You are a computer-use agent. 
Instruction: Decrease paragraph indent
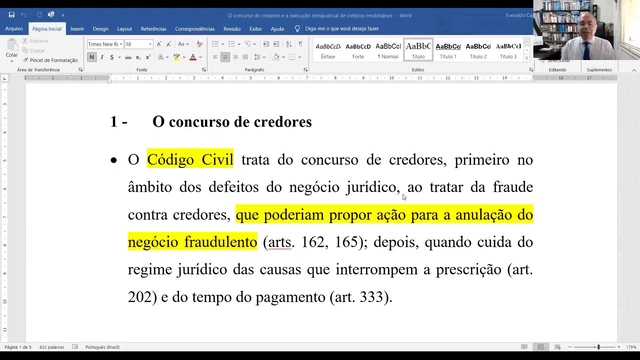pyautogui.click(x=266, y=44)
